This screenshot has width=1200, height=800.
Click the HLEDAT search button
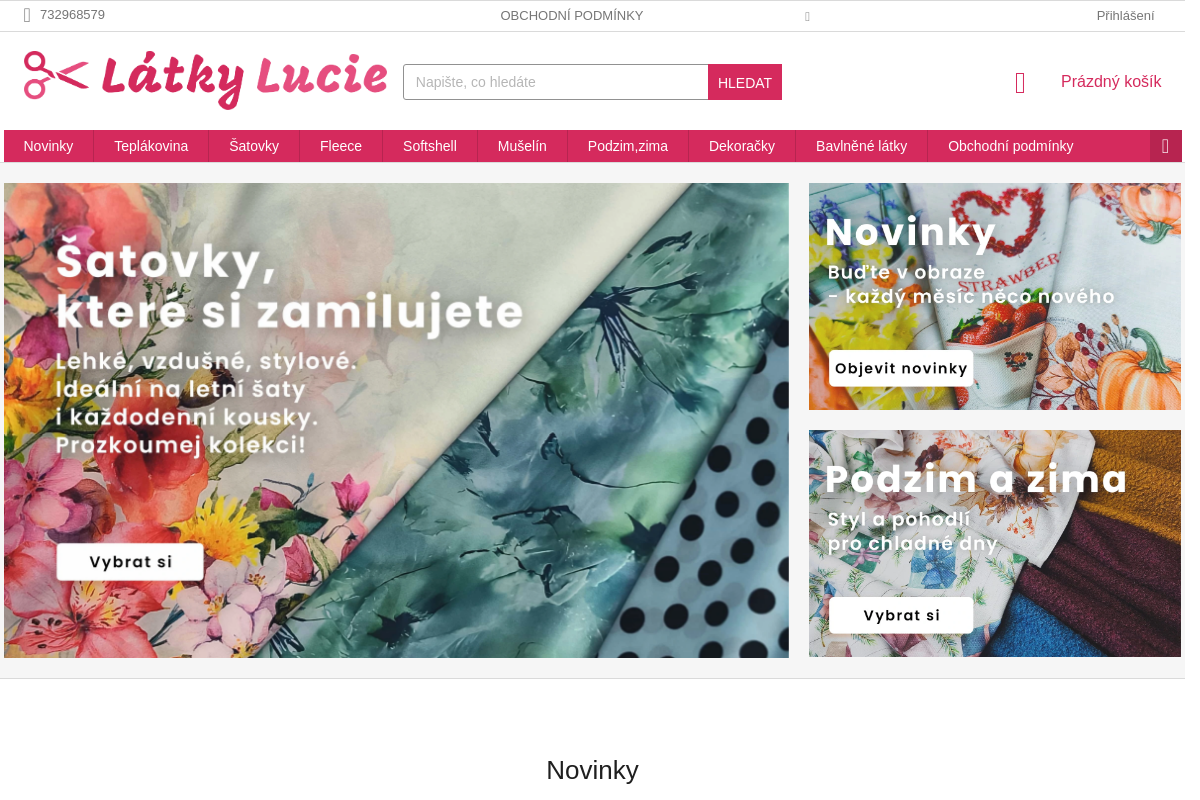click(x=745, y=82)
